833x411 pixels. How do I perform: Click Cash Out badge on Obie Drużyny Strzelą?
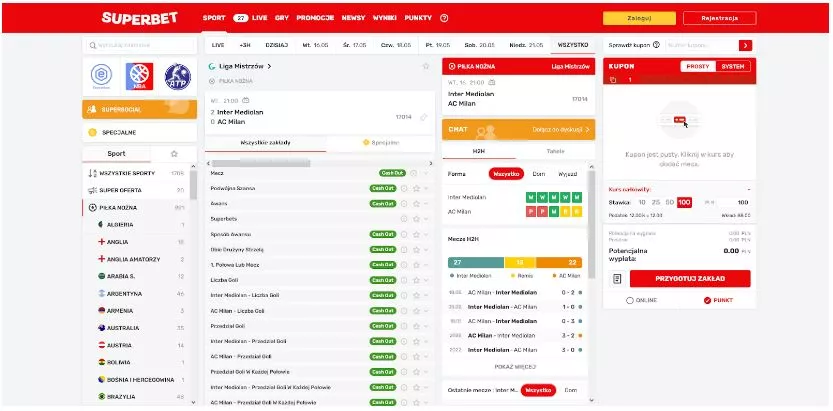[x=383, y=250]
